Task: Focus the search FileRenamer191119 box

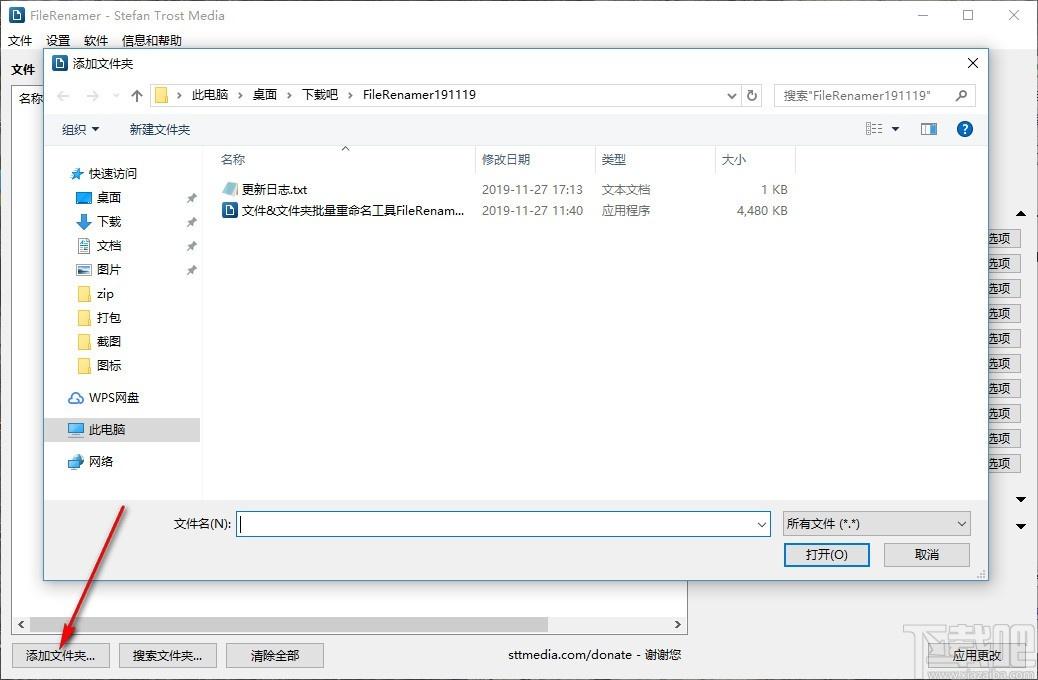Action: 874,95
